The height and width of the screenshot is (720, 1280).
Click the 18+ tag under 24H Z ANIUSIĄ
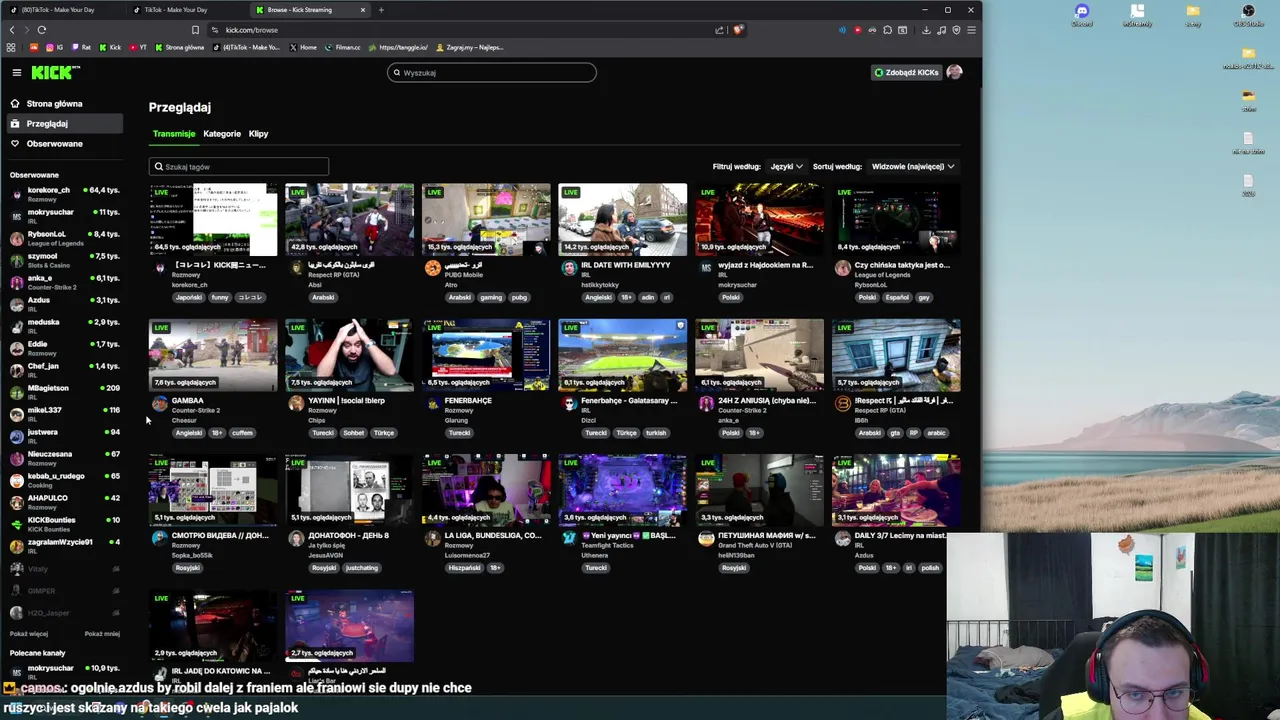(x=754, y=433)
